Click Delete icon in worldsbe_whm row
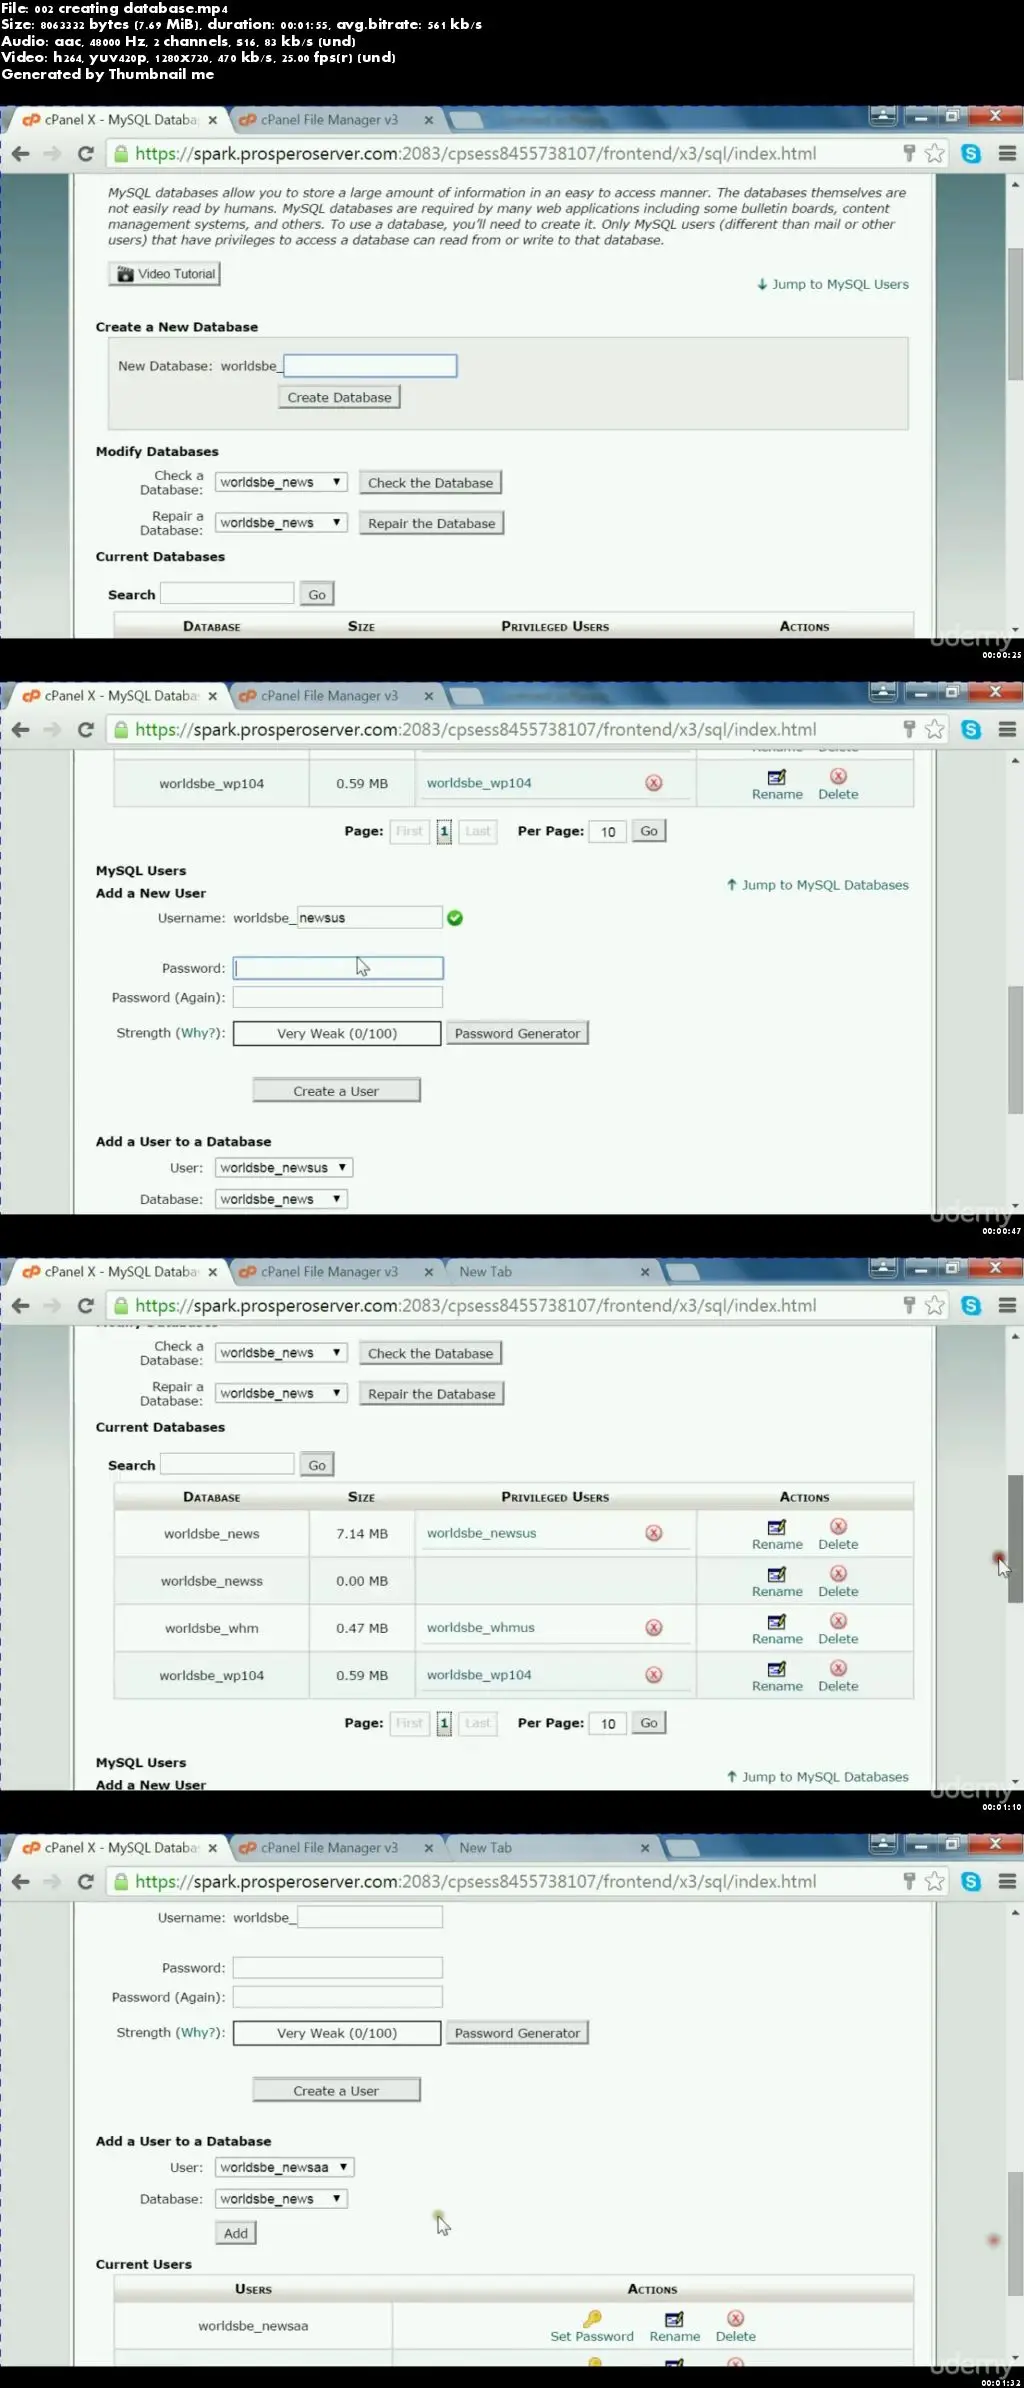 [838, 1620]
